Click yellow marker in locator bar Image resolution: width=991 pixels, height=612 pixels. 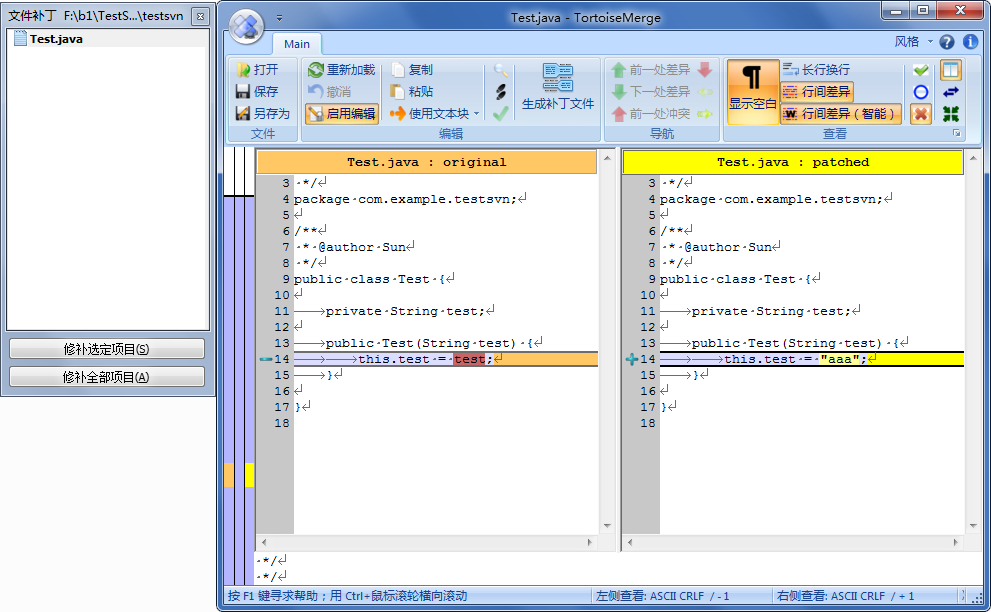tap(250, 475)
